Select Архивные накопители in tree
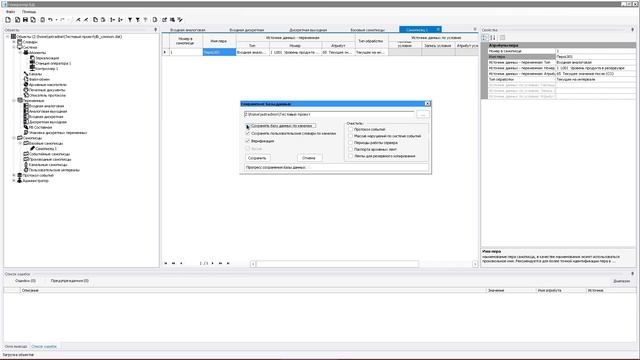 [x=47, y=84]
